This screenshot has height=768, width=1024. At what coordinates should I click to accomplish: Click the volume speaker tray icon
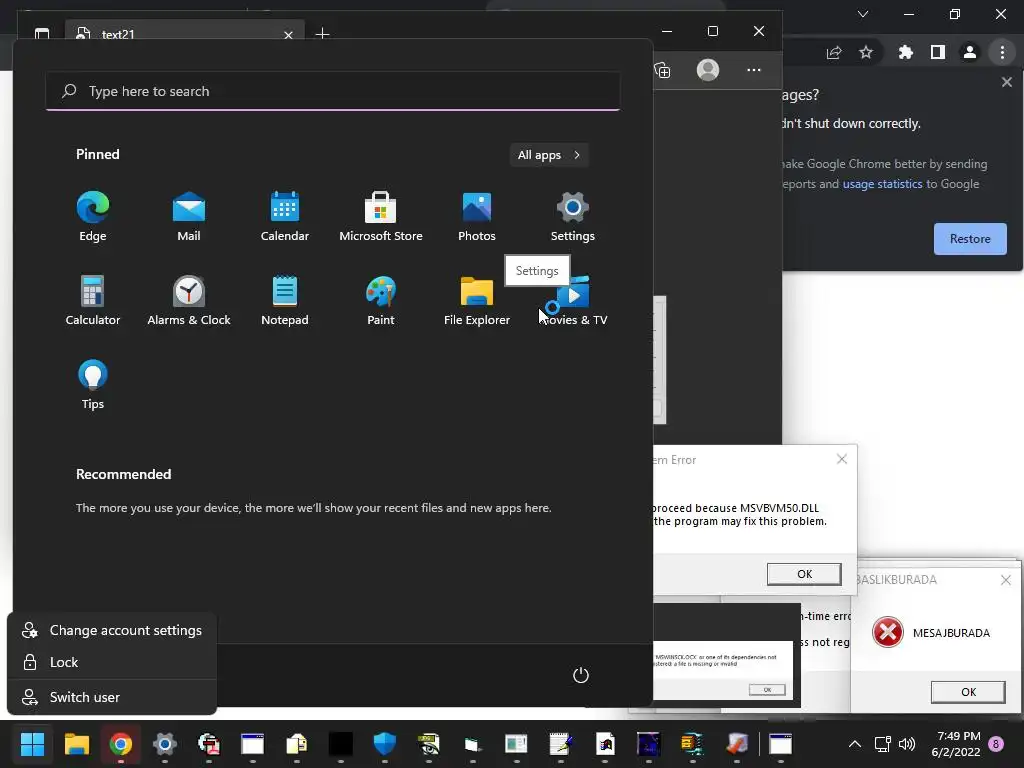(x=906, y=744)
